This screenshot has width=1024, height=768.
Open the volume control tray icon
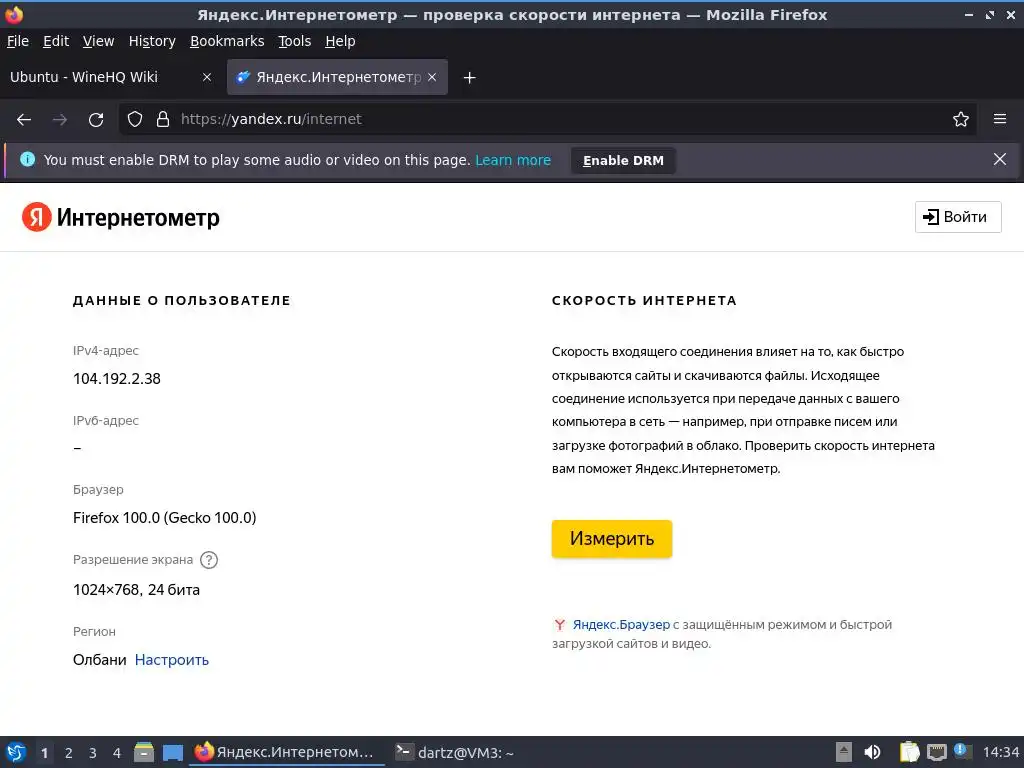872,752
